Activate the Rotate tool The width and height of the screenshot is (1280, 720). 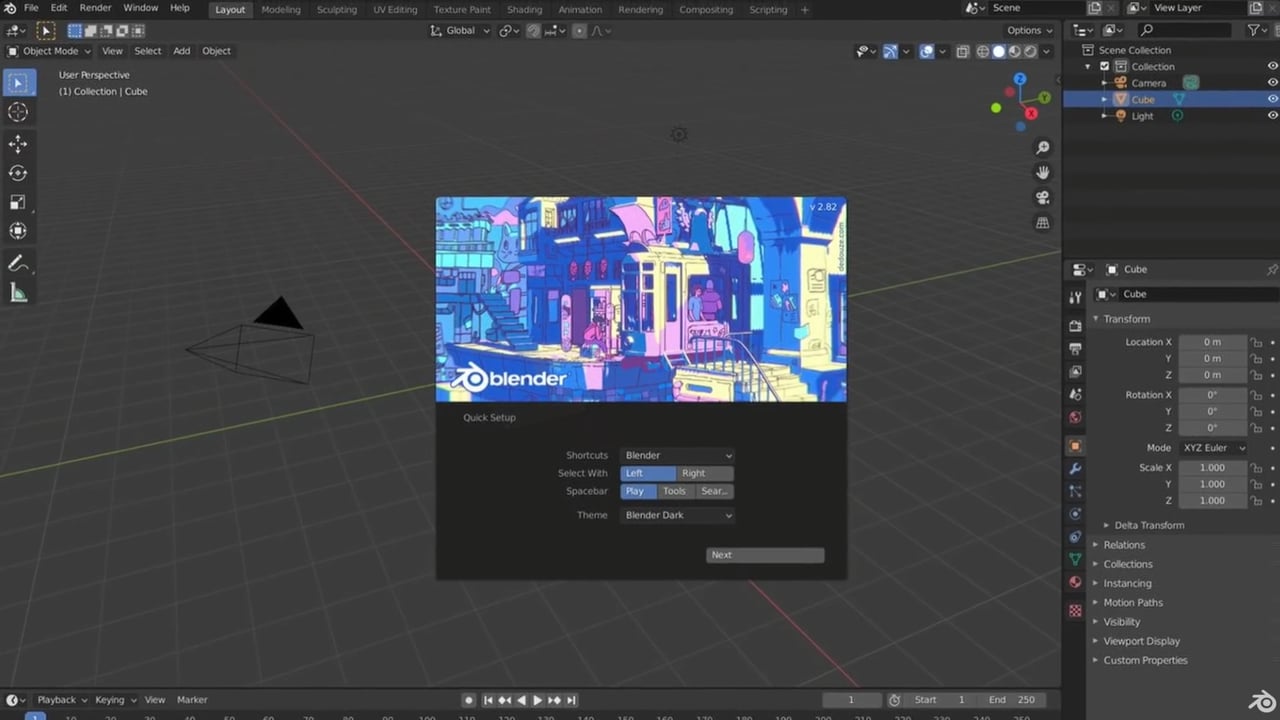(19, 172)
